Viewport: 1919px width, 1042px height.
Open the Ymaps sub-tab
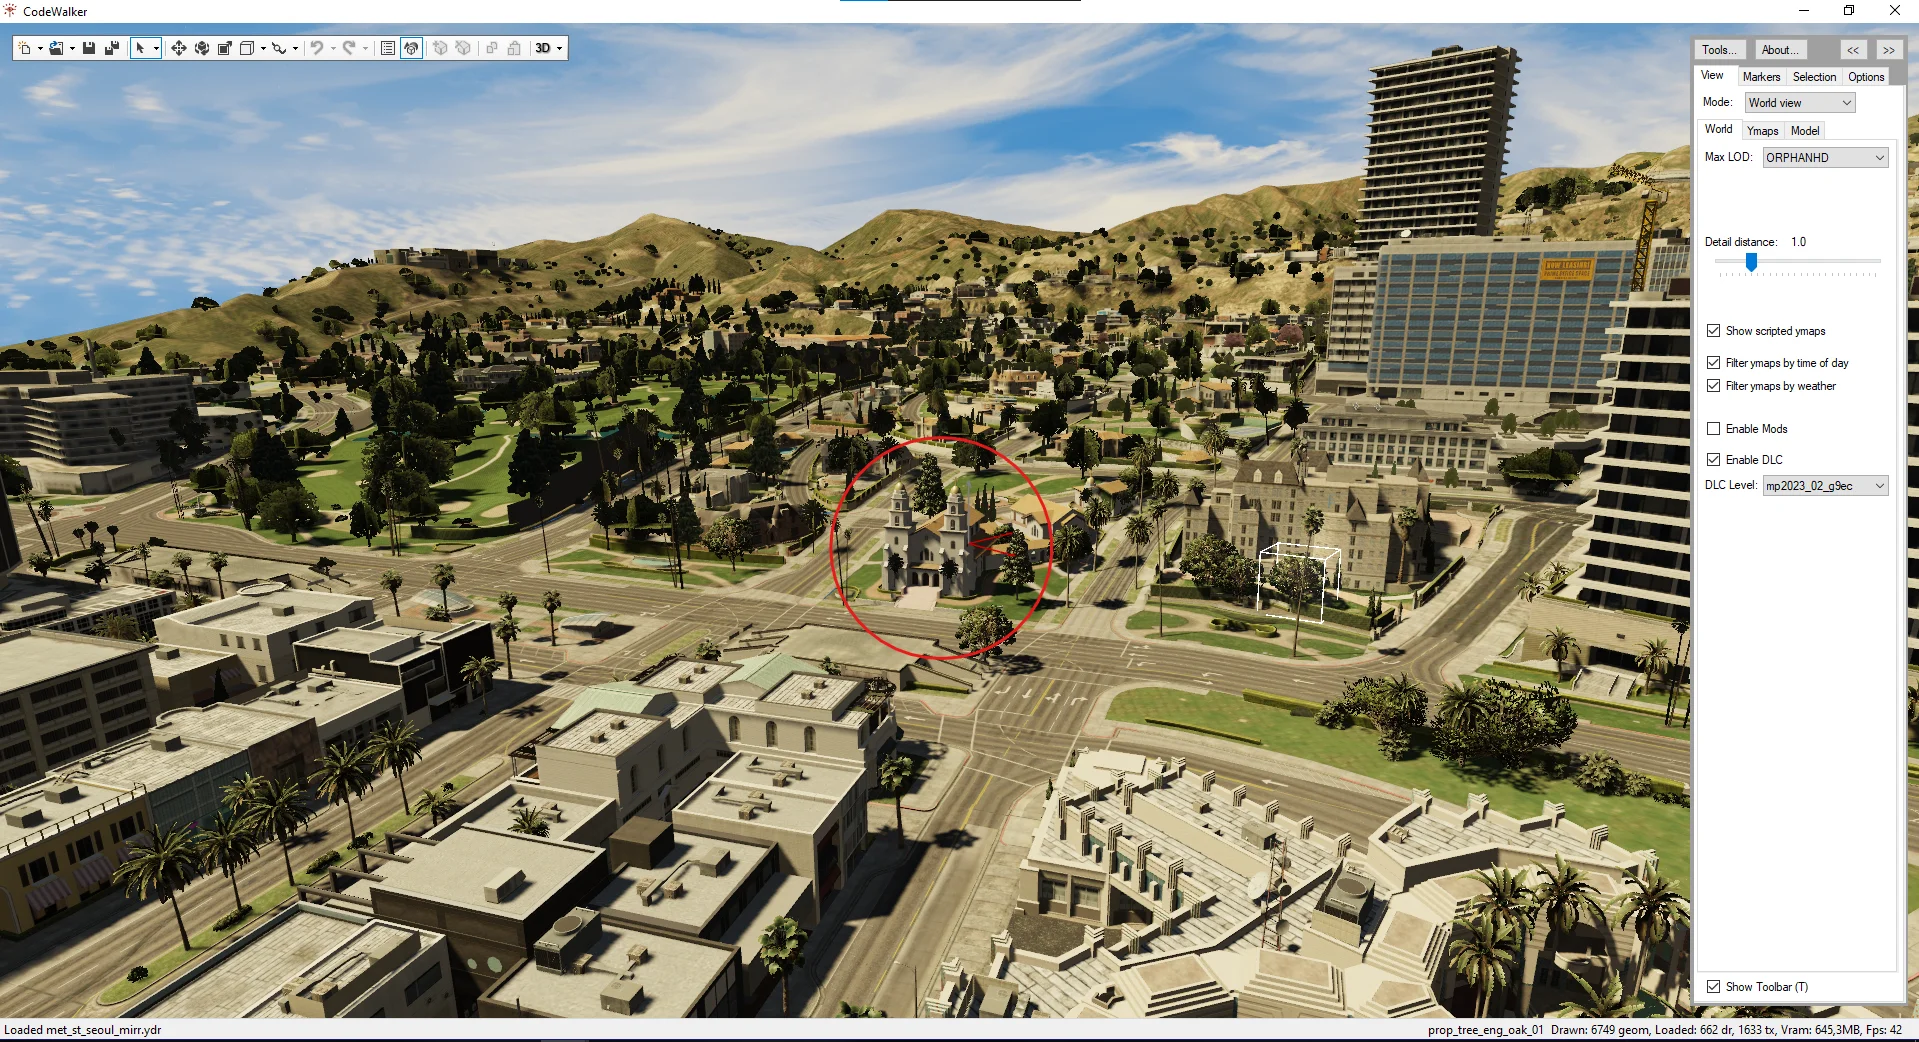[1762, 131]
